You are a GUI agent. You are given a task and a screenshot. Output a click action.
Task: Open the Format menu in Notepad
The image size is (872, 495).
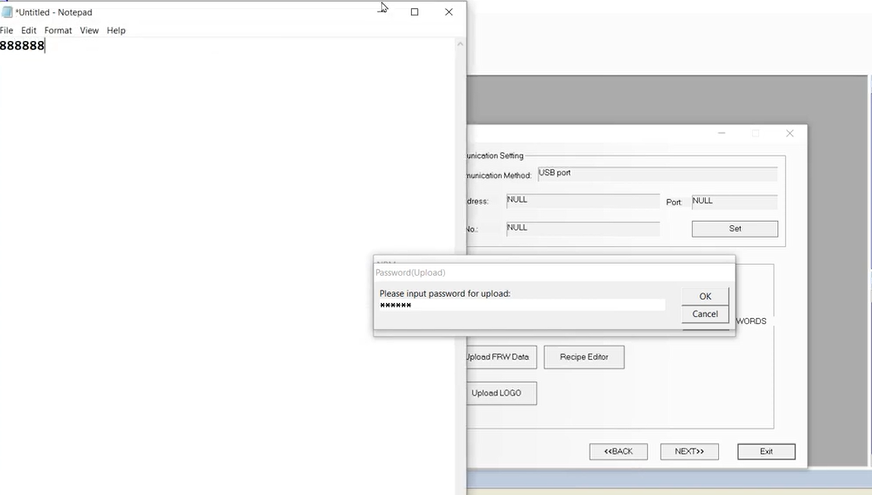pos(58,31)
